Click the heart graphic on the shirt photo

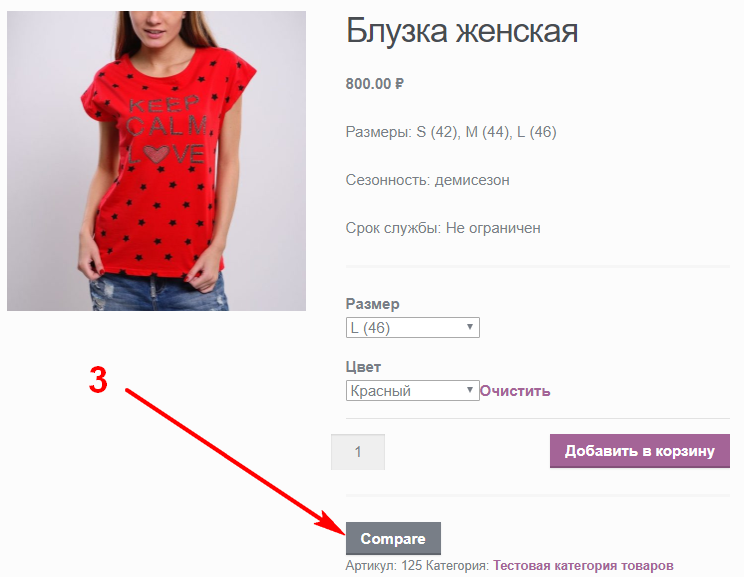click(x=156, y=154)
